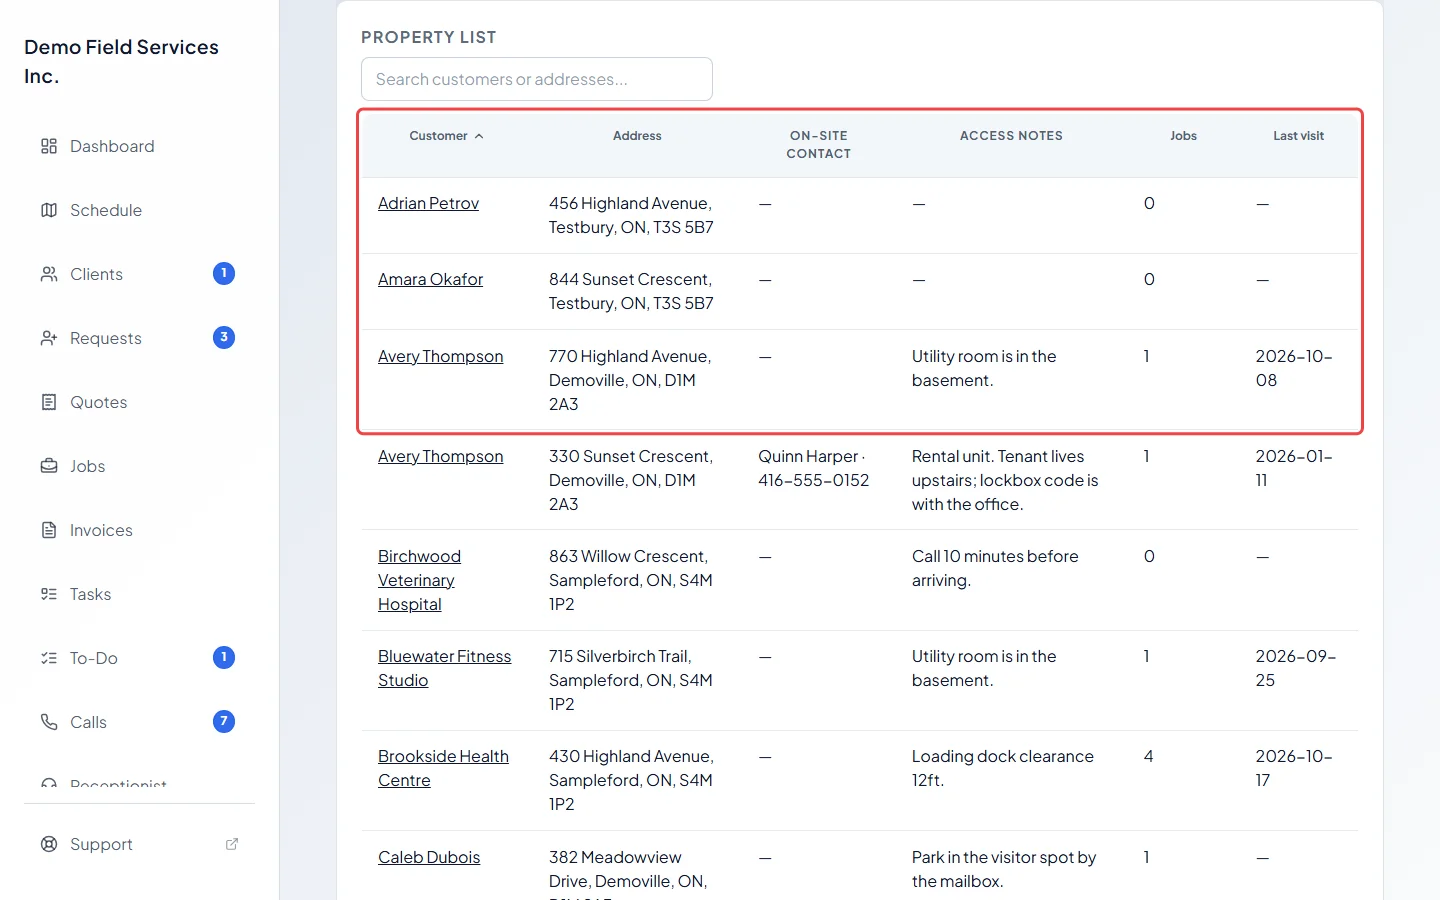The image size is (1440, 900).
Task: Open Adrian Petrov customer link
Action: tap(428, 203)
